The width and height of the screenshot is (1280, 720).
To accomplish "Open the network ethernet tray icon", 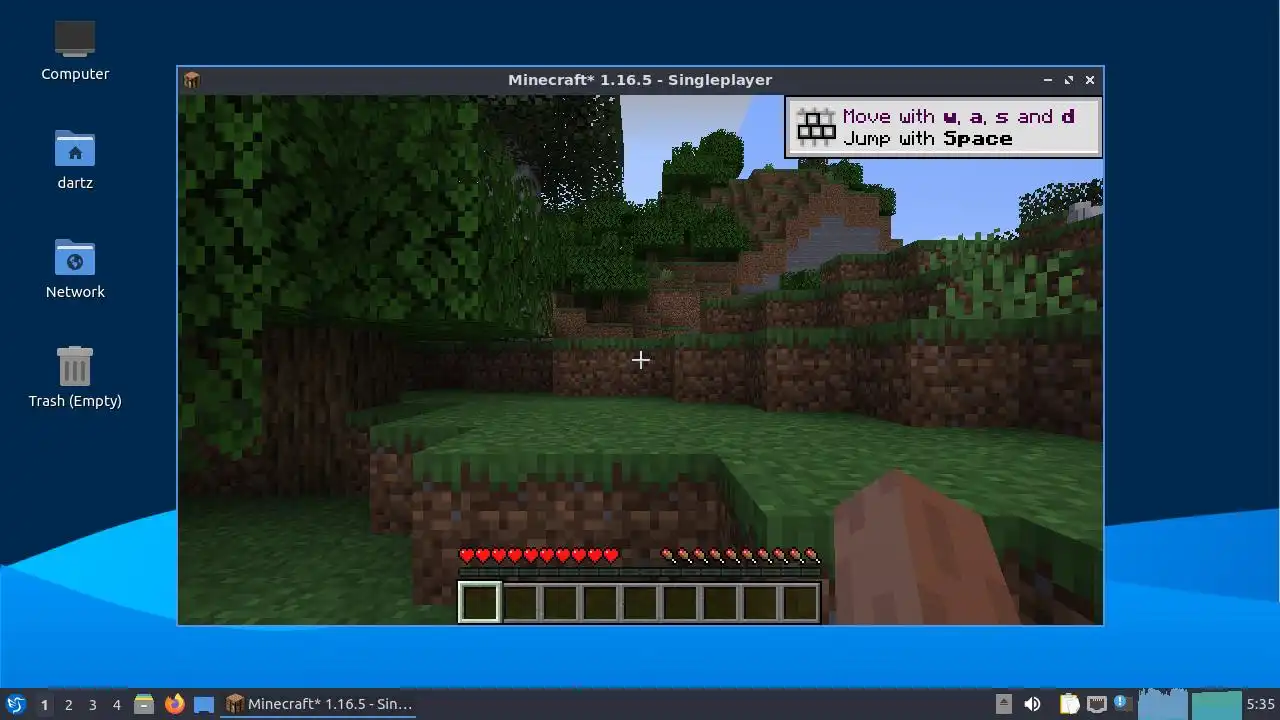I will click(1097, 704).
